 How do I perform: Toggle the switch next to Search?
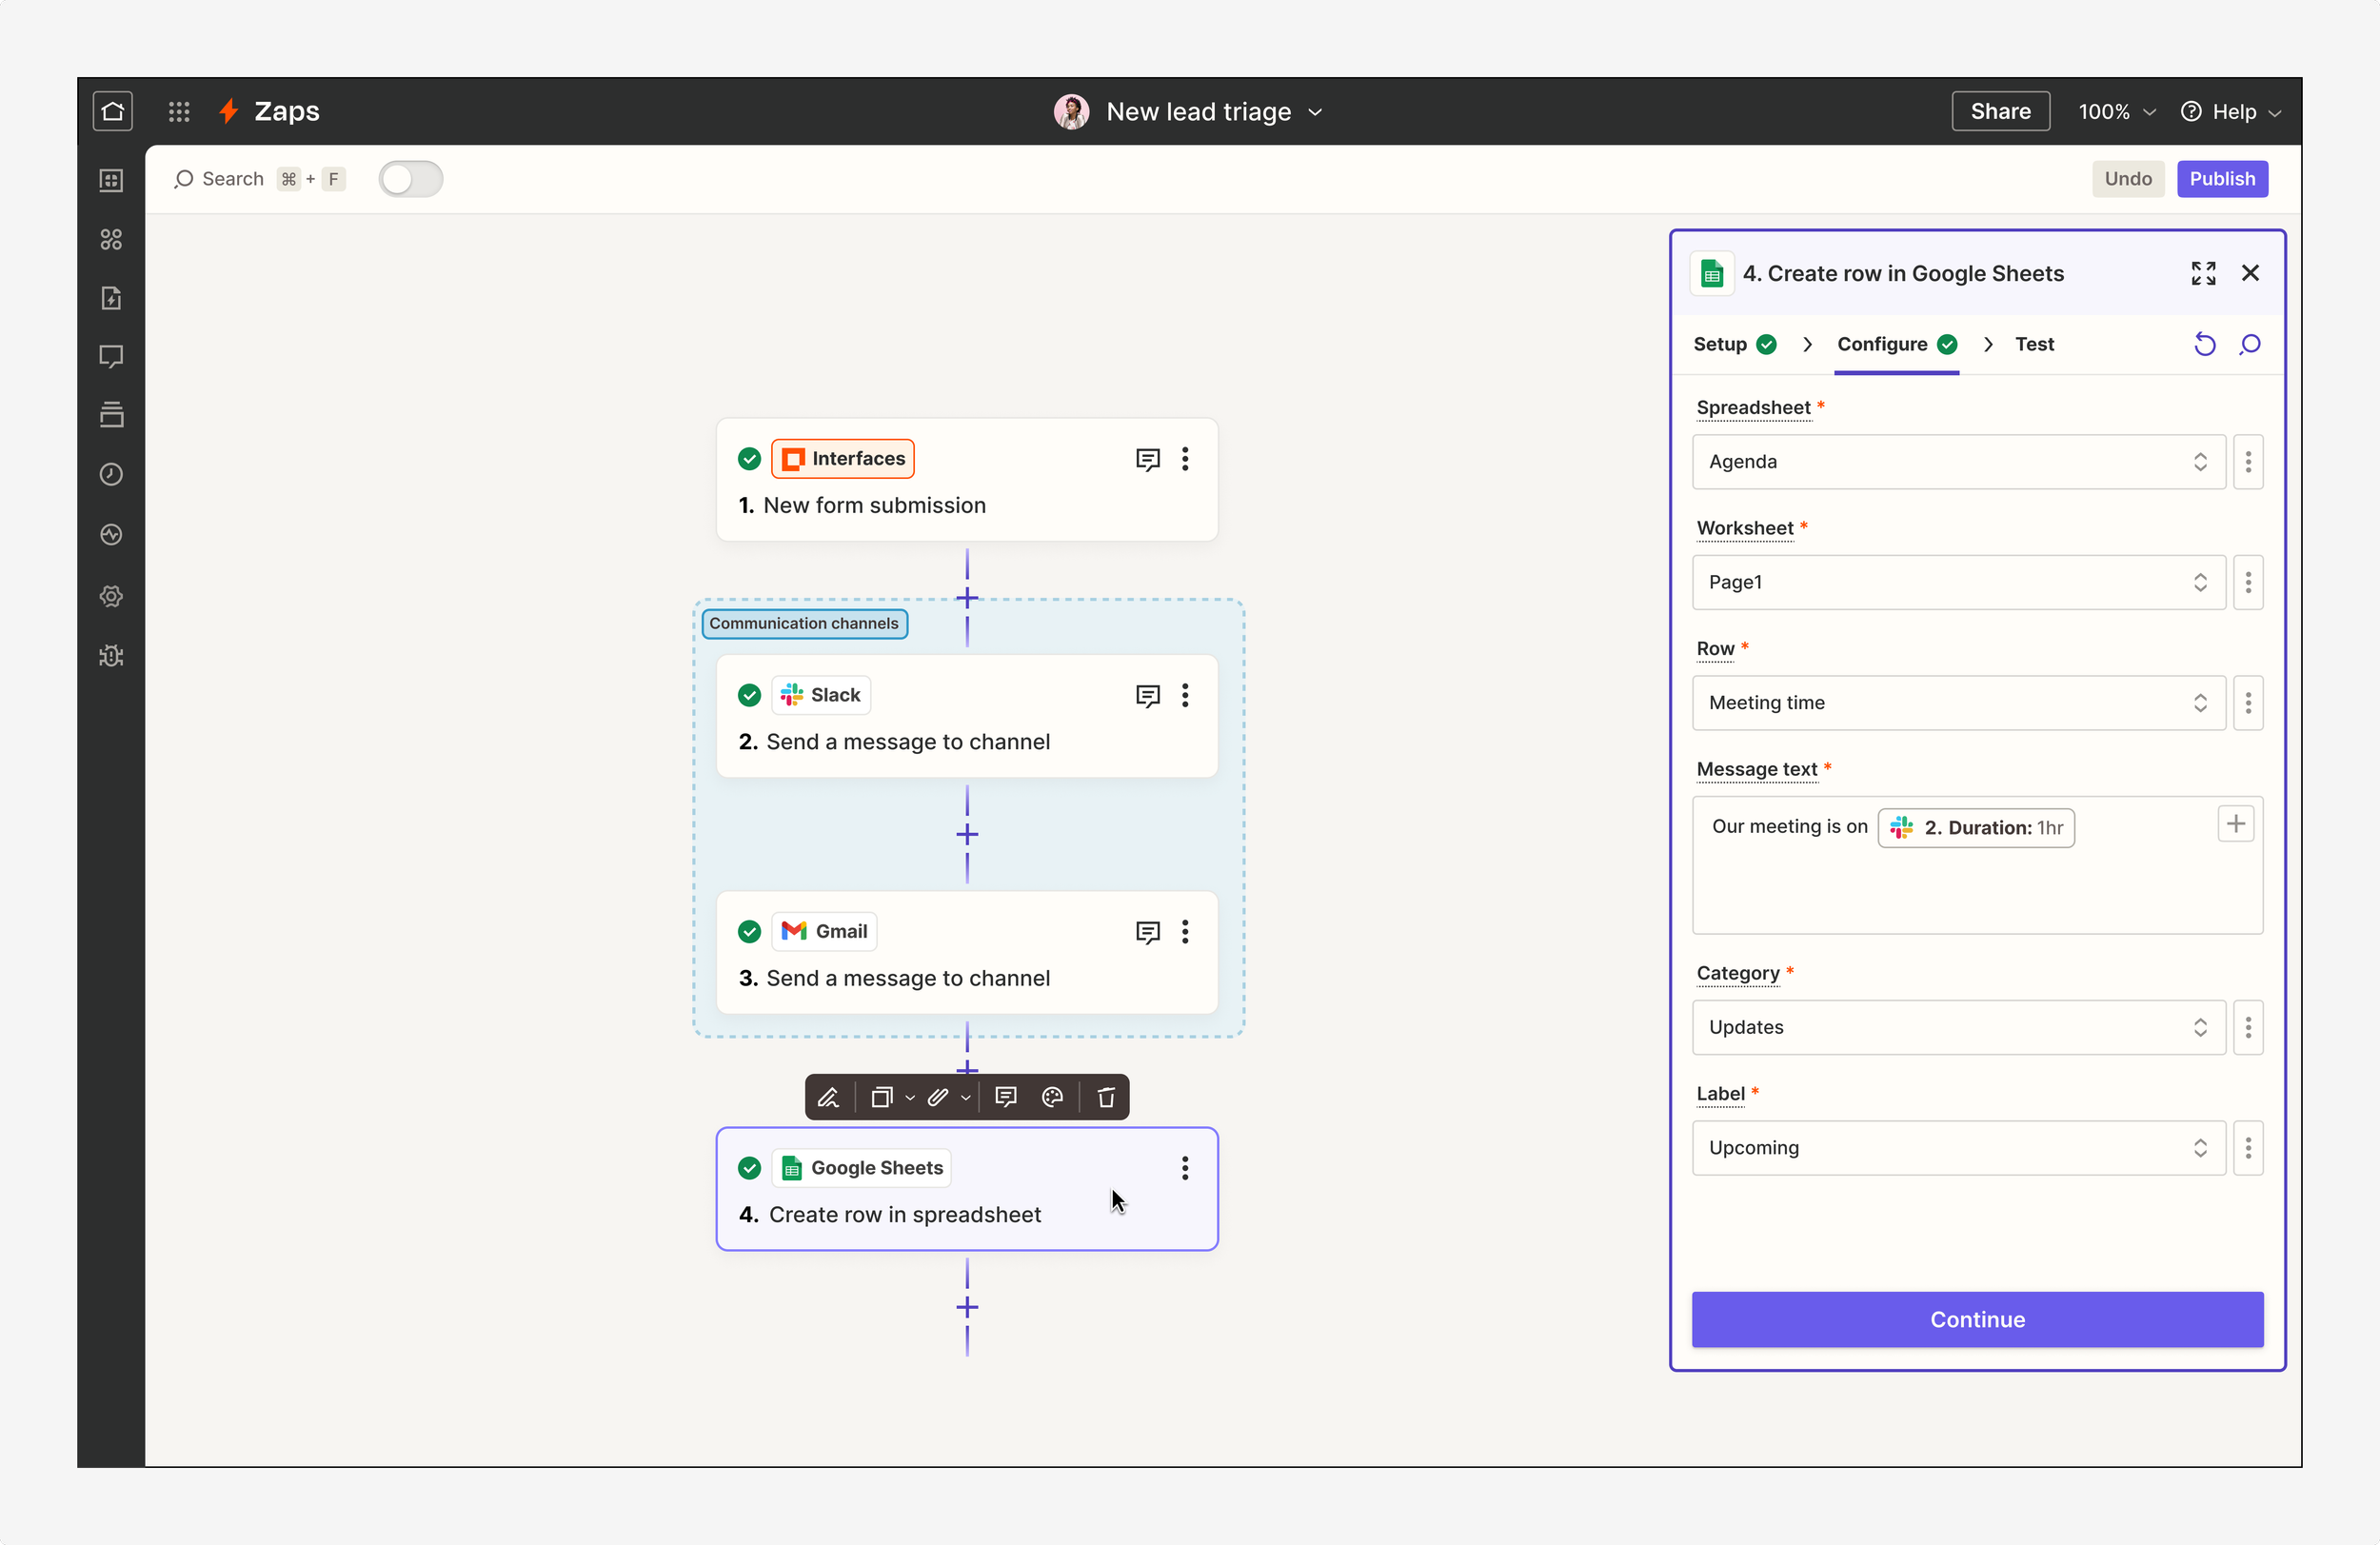click(x=410, y=179)
